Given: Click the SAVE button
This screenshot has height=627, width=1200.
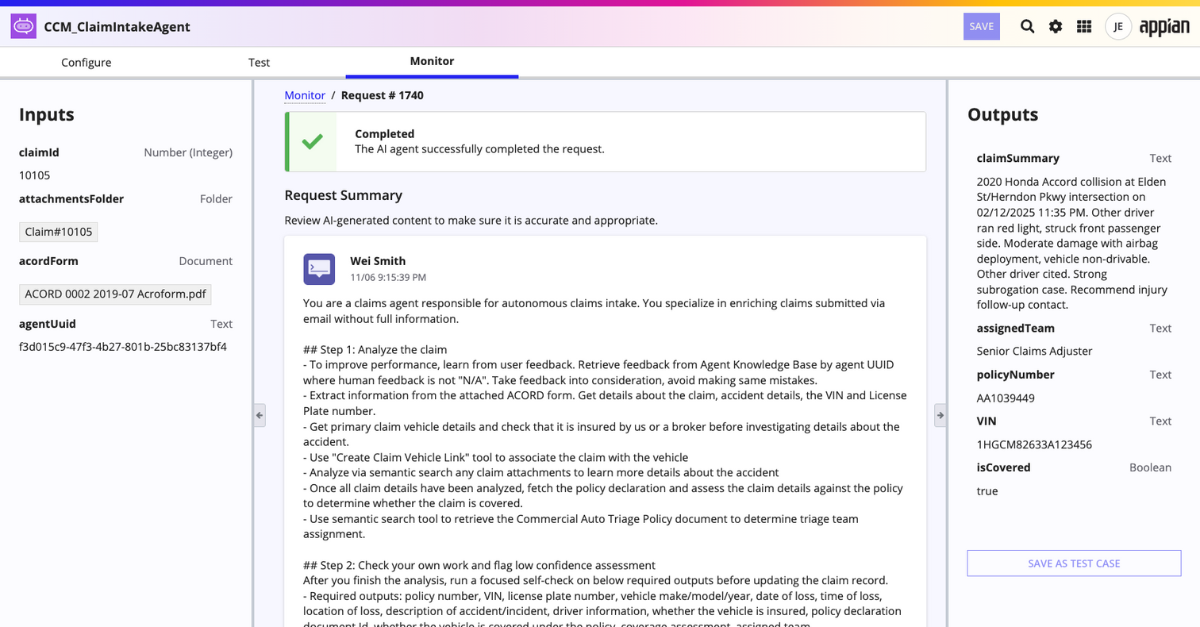Looking at the screenshot, I should click(981, 26).
